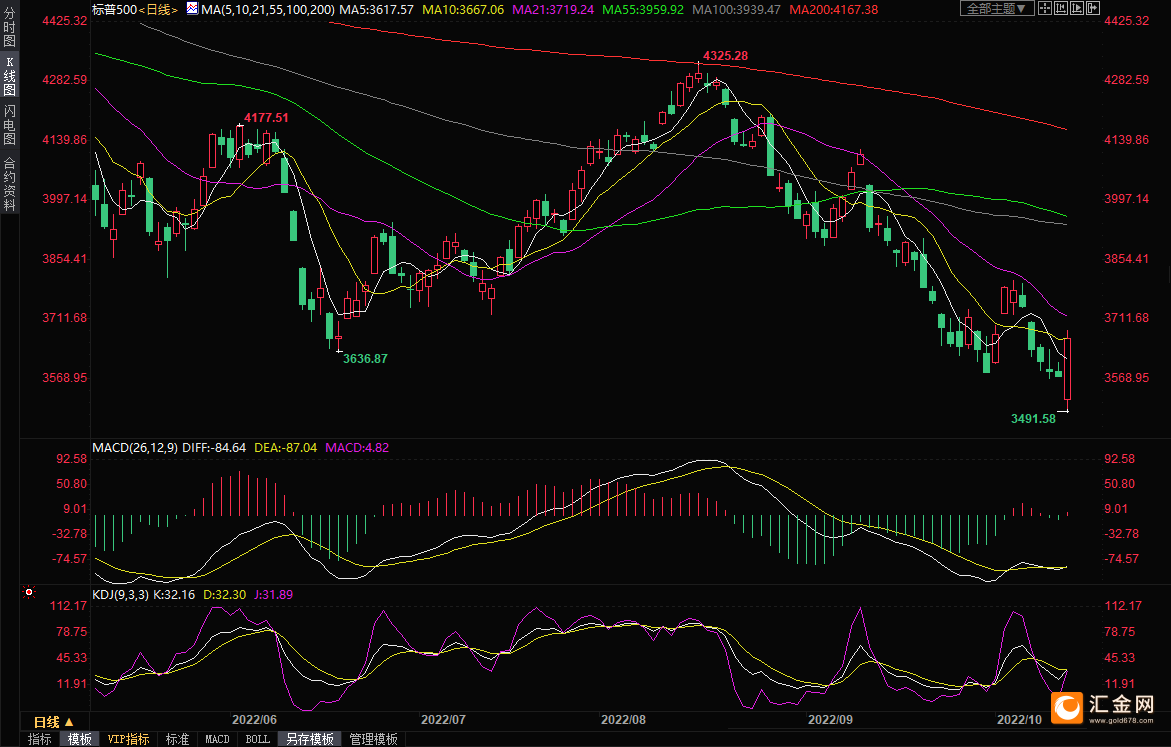Click the J:31.89 value

coord(273,595)
